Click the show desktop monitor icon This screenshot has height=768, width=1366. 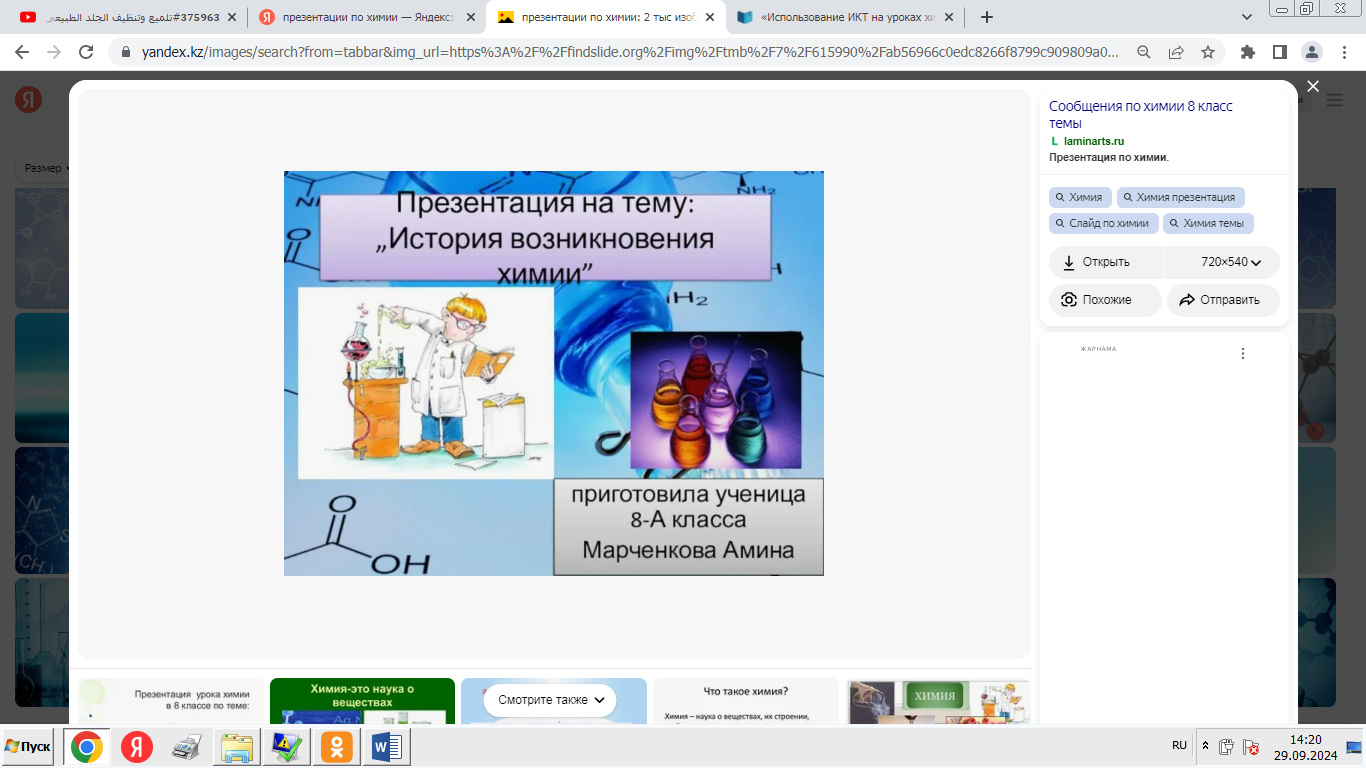[1354, 747]
